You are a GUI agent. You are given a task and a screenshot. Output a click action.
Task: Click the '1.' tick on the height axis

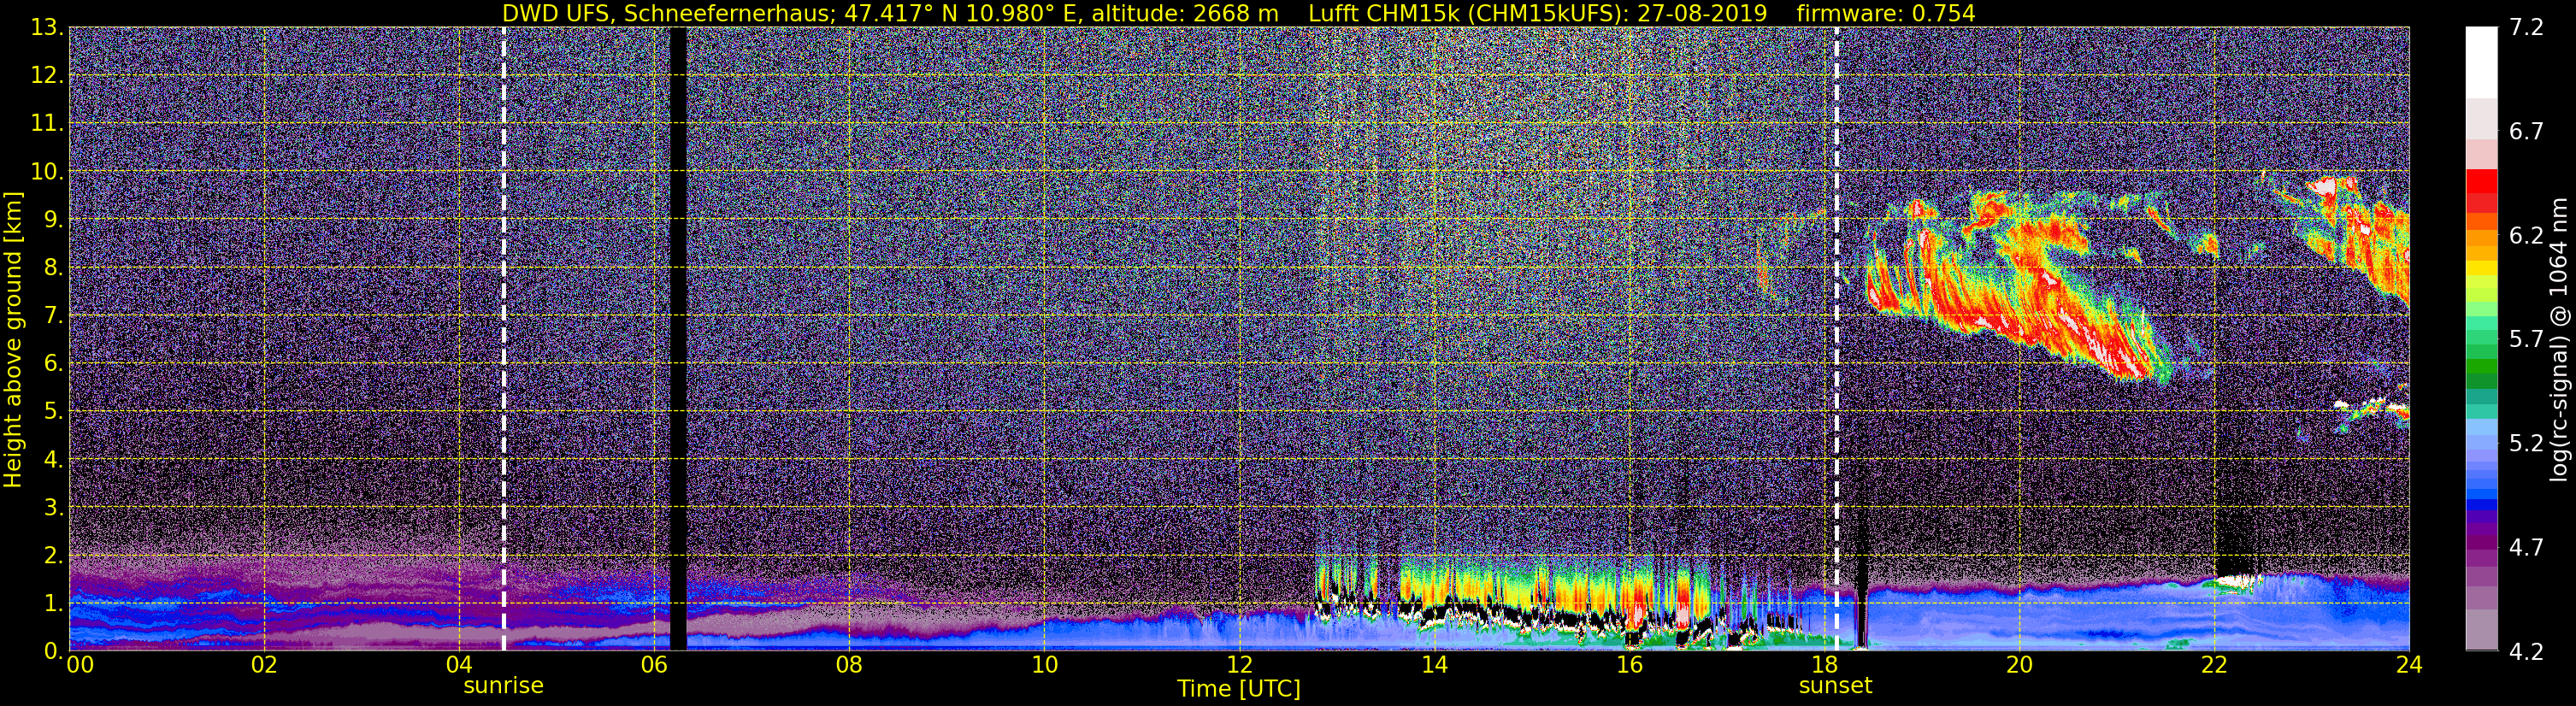tap(54, 604)
